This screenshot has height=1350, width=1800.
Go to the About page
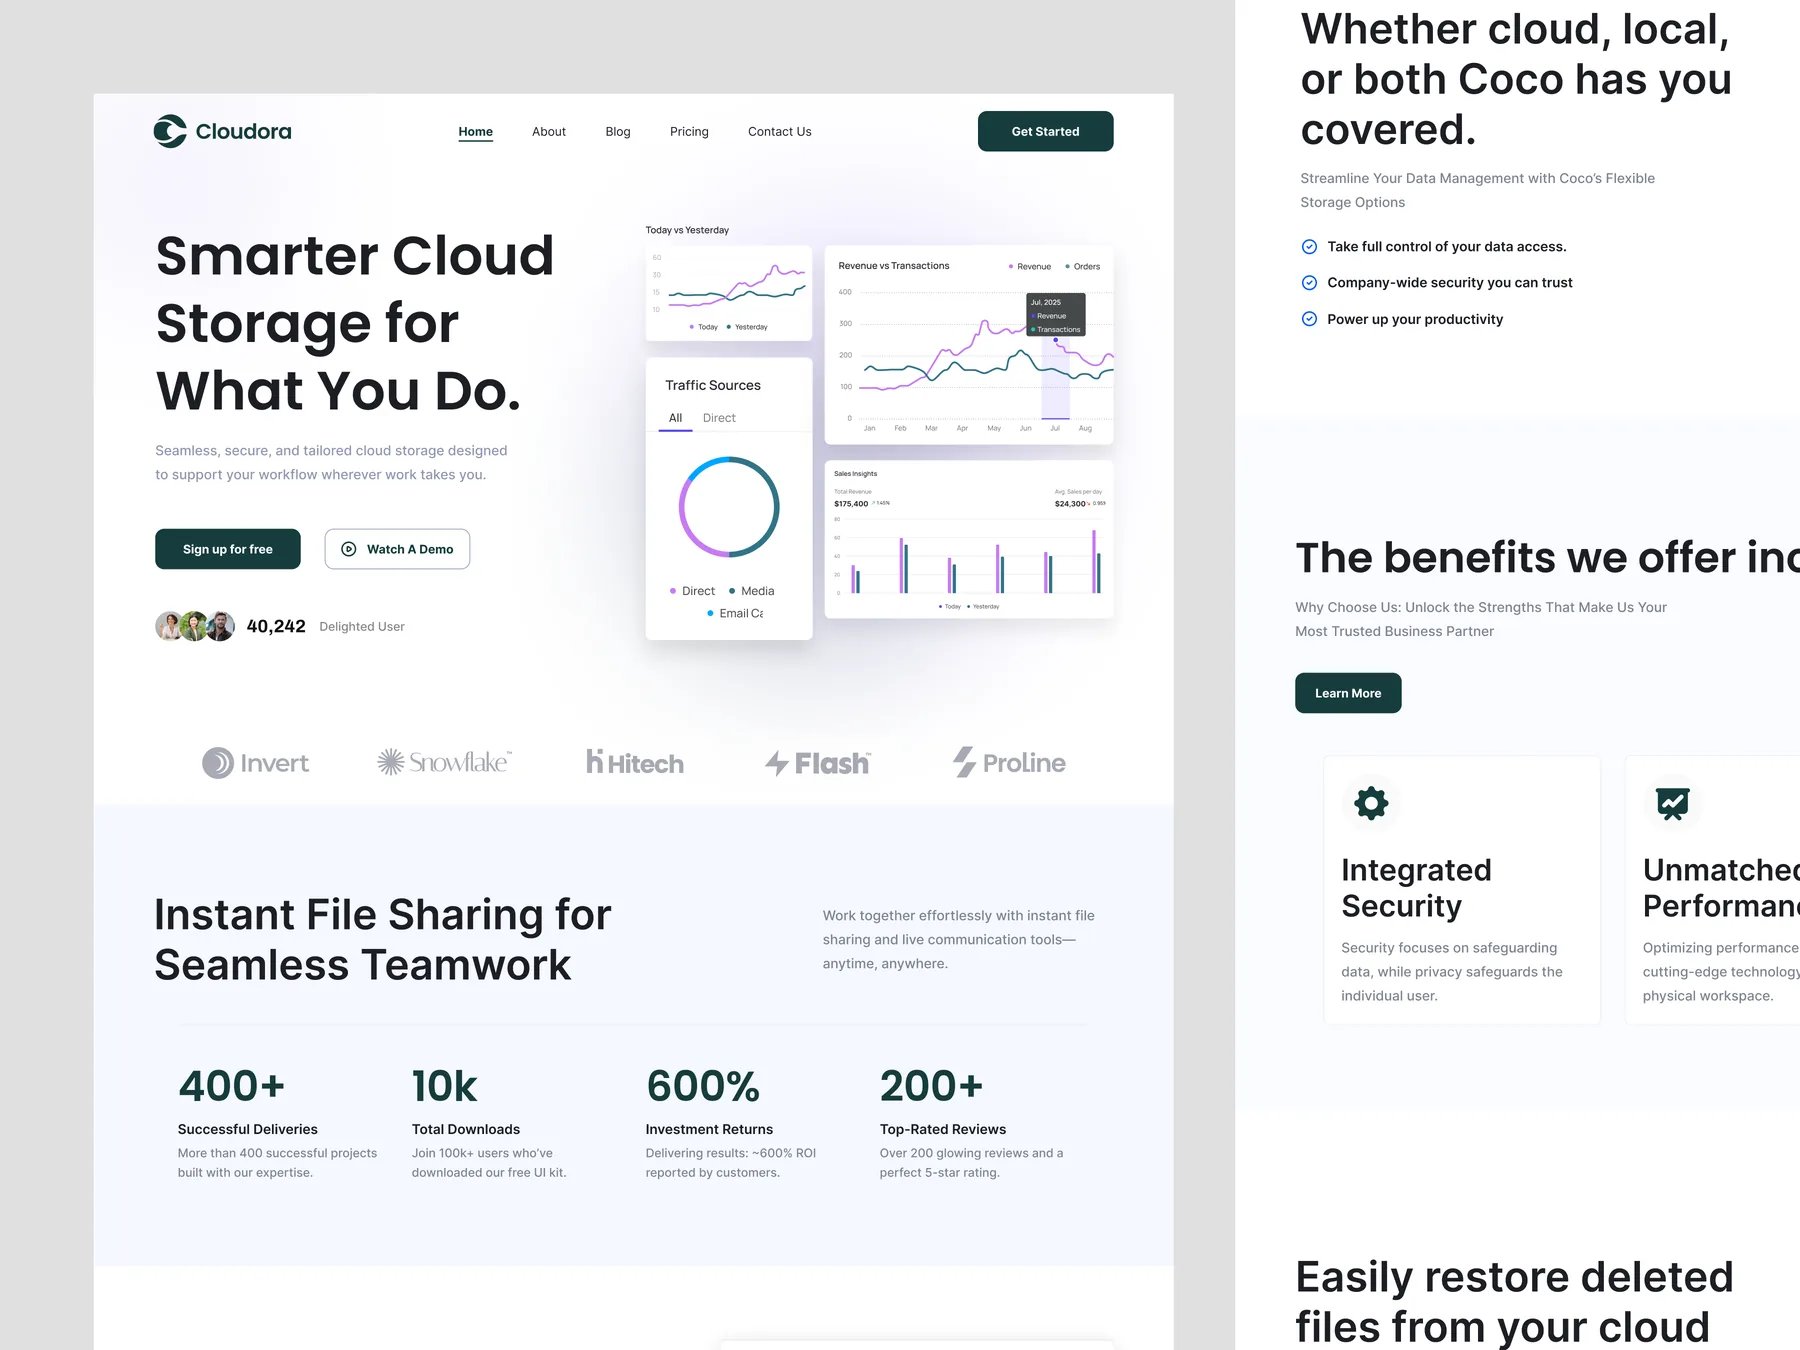[x=549, y=132]
